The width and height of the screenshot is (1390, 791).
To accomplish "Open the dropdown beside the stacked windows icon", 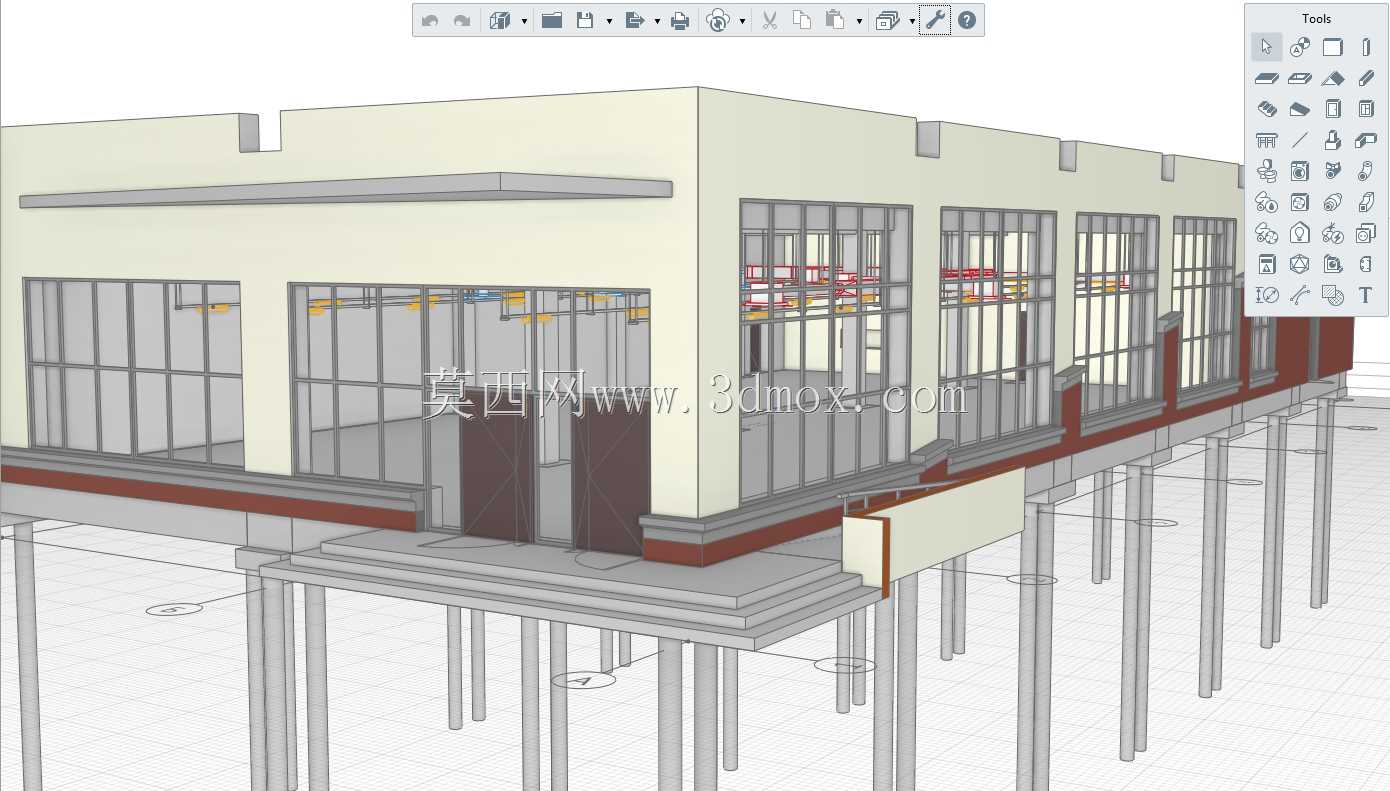I will coord(912,21).
